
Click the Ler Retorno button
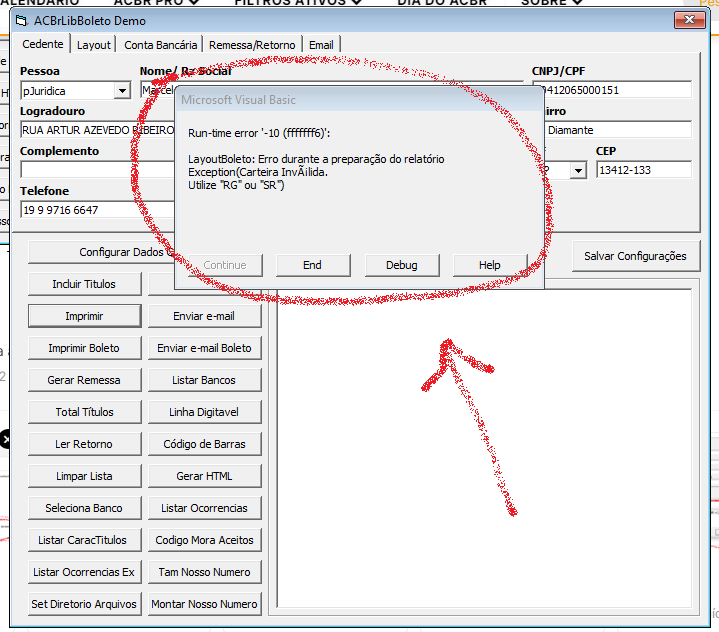(84, 444)
